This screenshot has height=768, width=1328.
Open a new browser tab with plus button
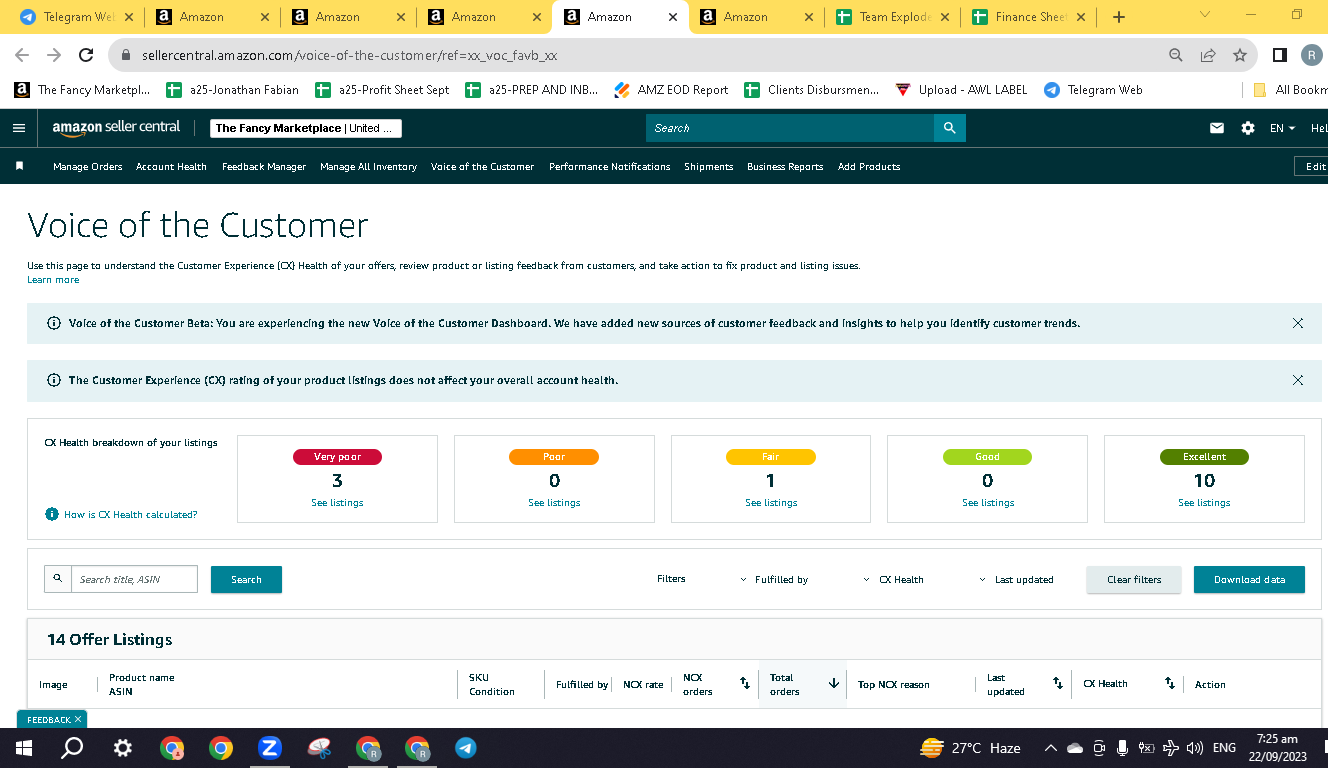(1119, 17)
